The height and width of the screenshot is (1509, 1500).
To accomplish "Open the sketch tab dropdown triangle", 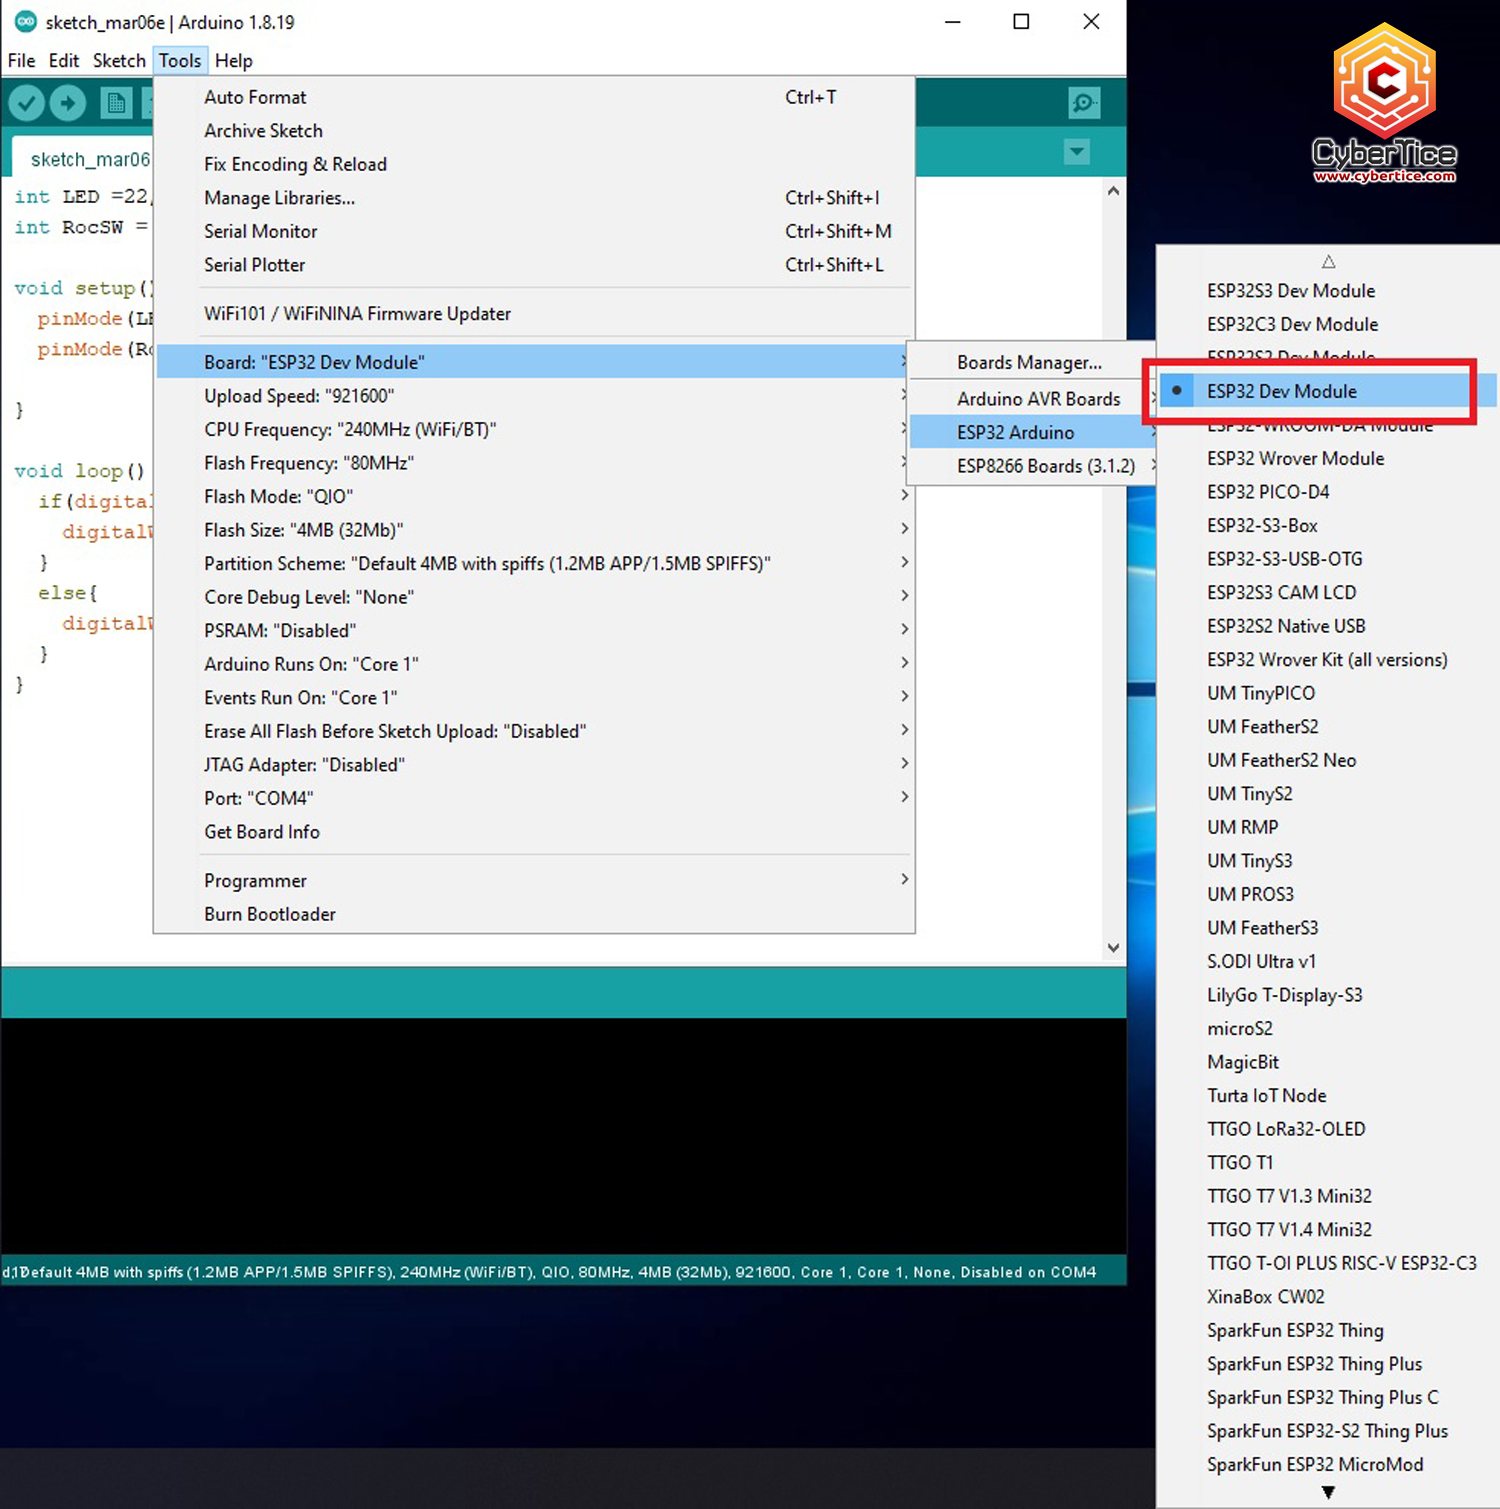I will pyautogui.click(x=1077, y=152).
